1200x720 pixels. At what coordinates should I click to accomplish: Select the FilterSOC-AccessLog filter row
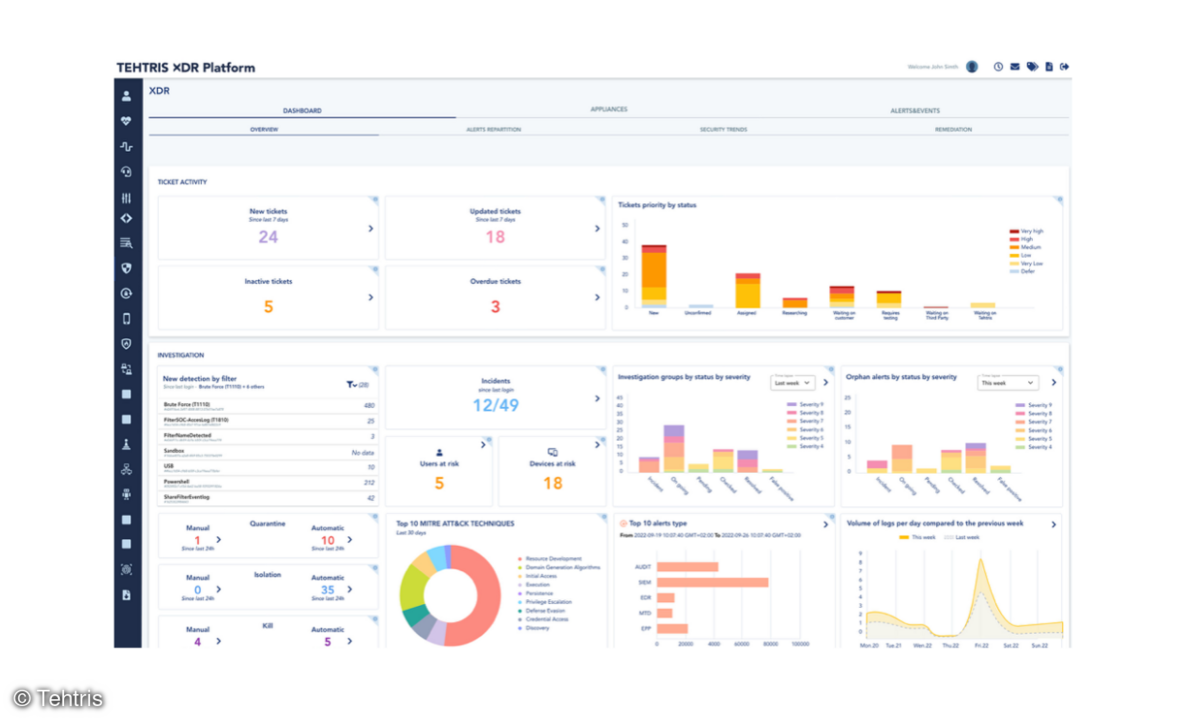click(269, 422)
